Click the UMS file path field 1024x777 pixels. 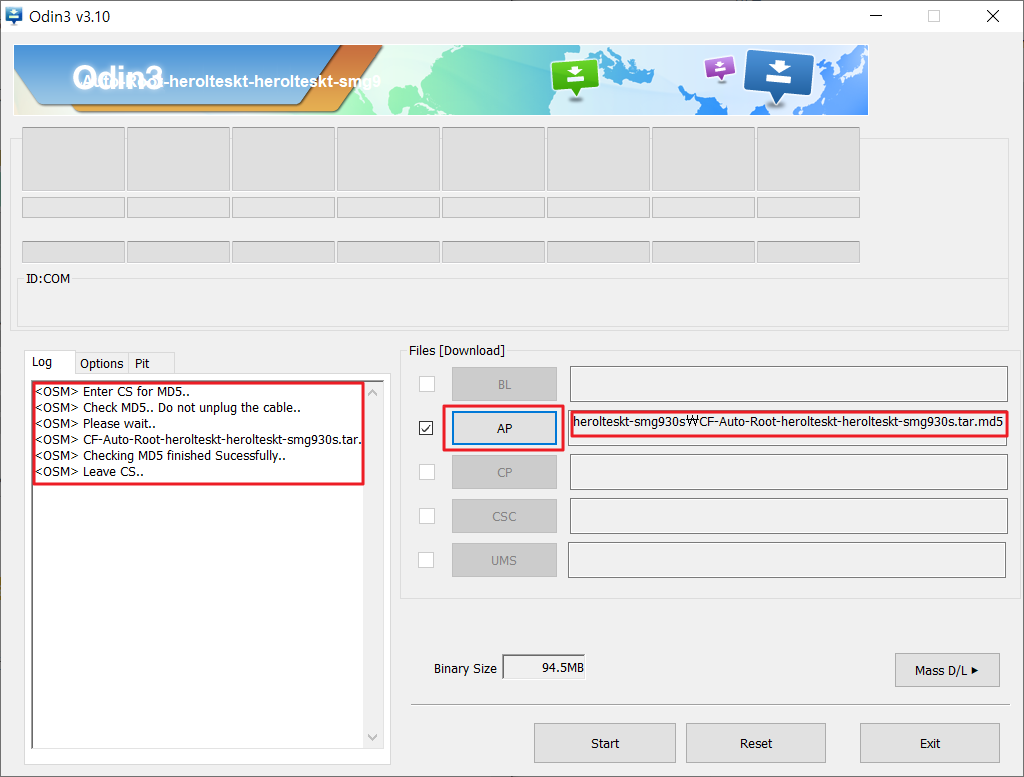click(787, 560)
